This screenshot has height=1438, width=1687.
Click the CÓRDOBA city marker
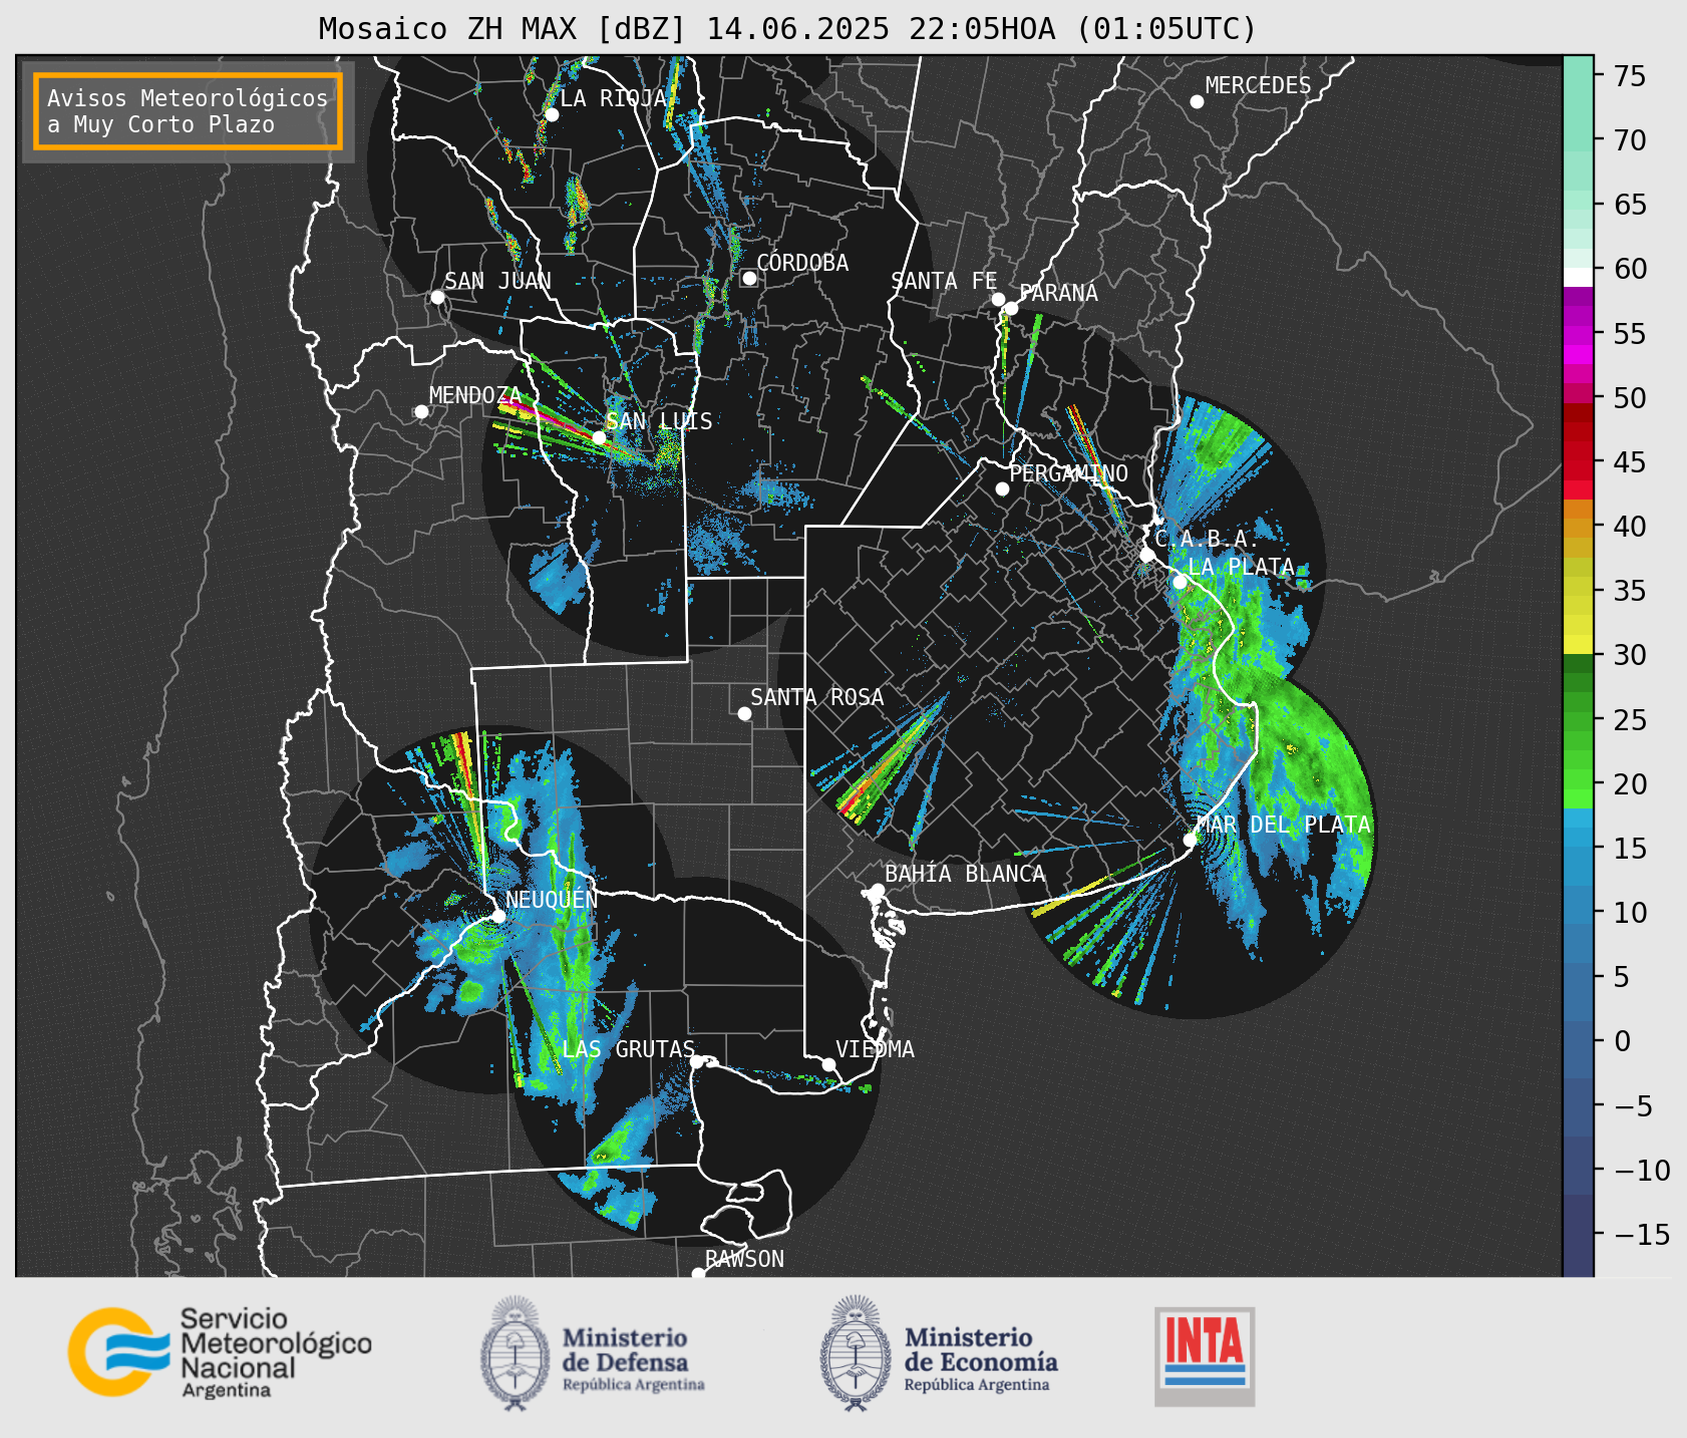(x=749, y=278)
